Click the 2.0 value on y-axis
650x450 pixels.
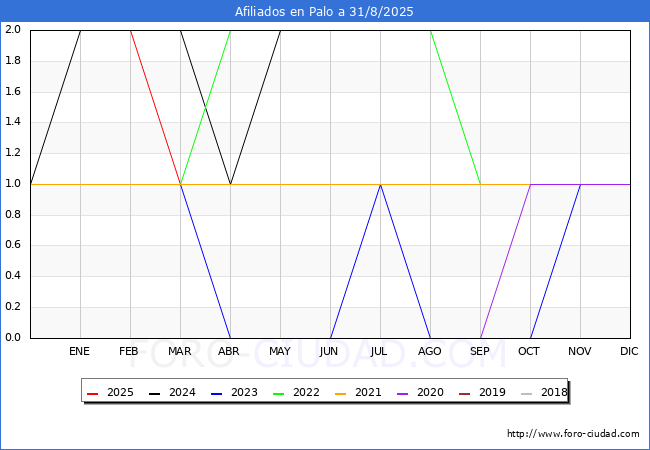pos(13,29)
